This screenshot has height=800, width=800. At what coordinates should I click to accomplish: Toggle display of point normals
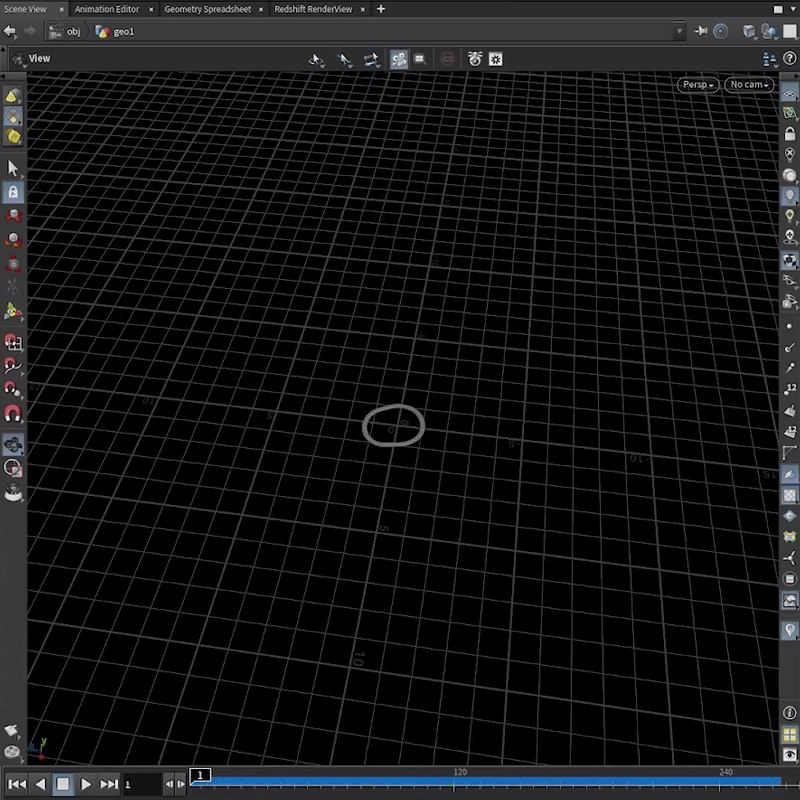tap(790, 347)
